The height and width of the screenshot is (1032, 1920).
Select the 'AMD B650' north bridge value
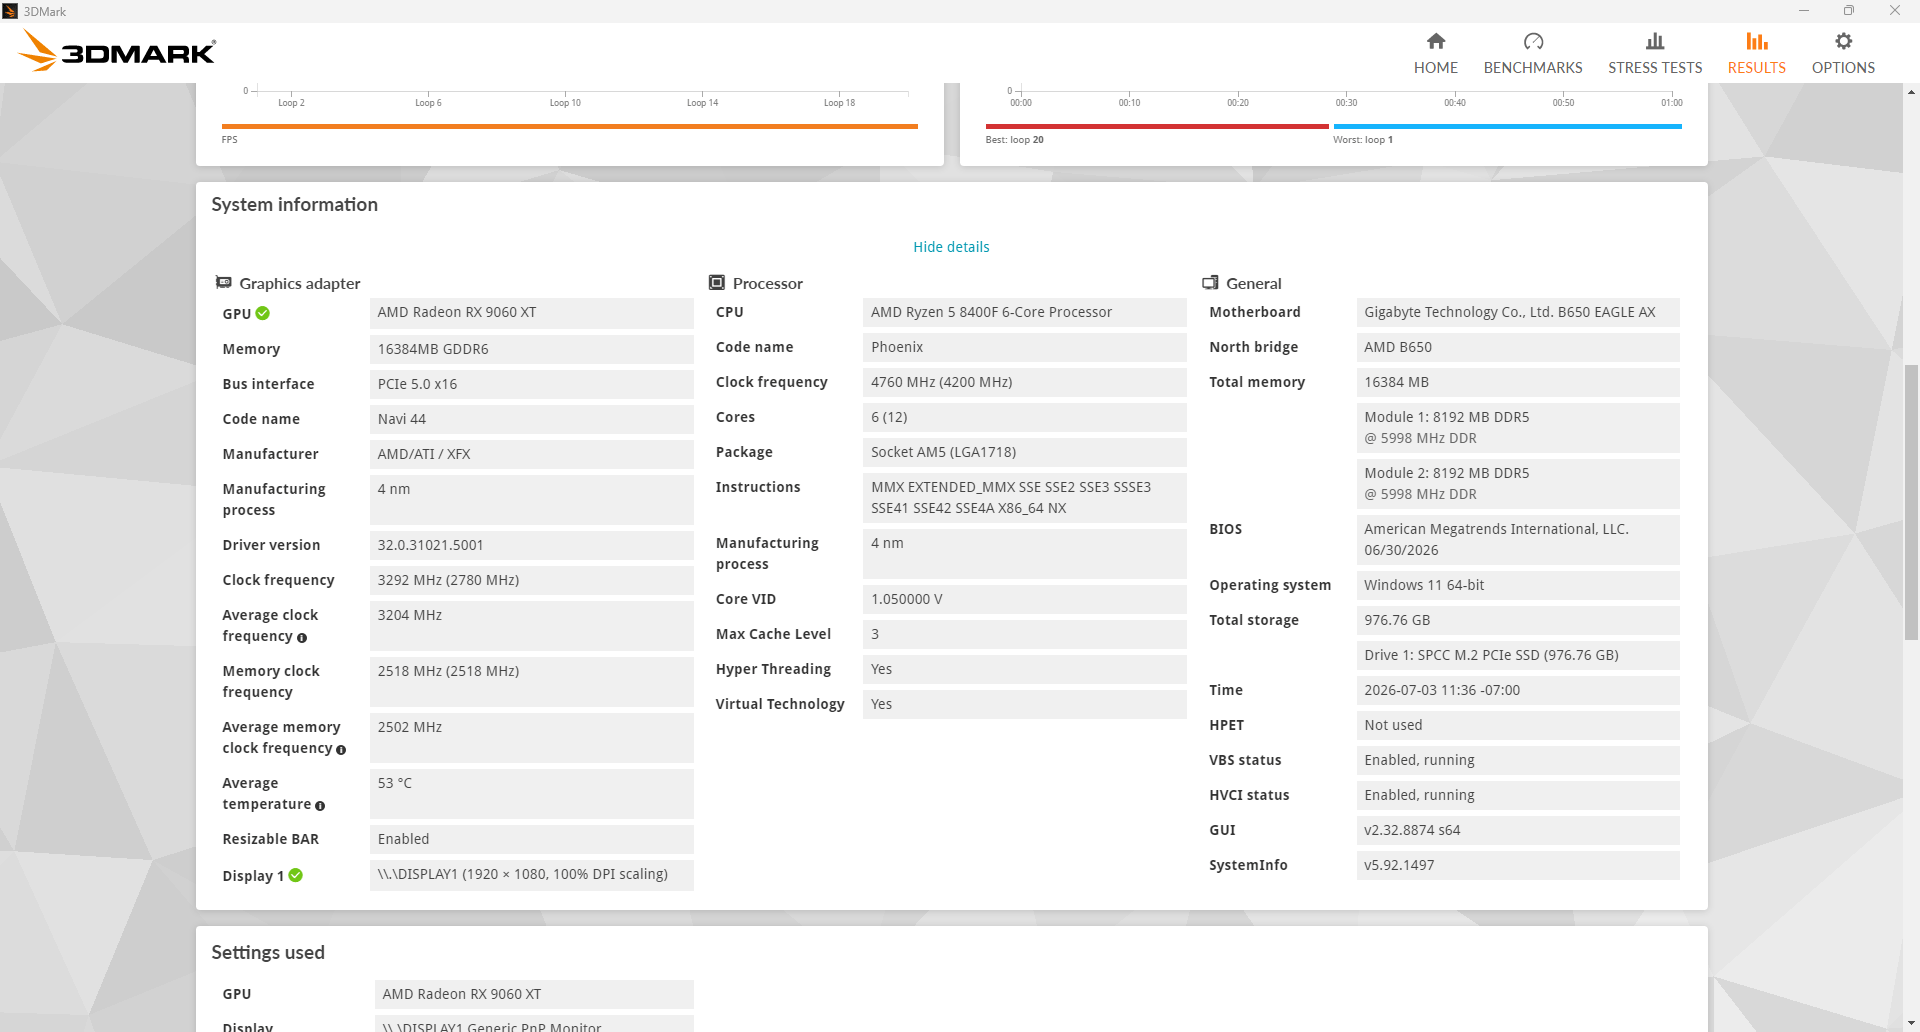tap(1518, 347)
